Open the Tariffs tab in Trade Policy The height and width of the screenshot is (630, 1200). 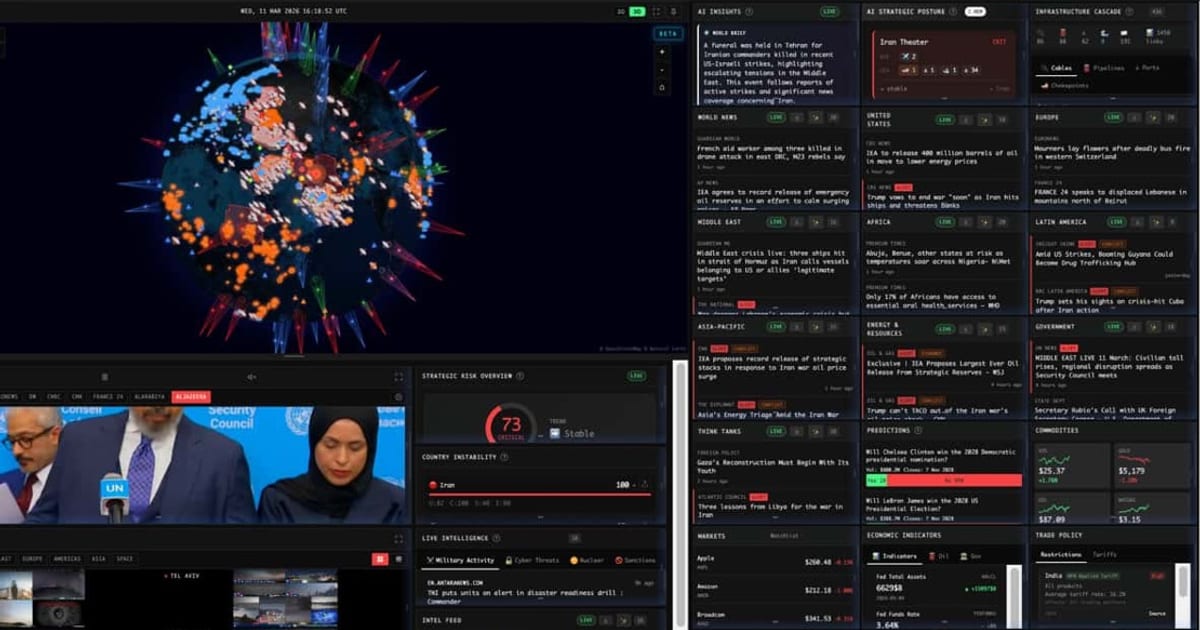point(1104,554)
